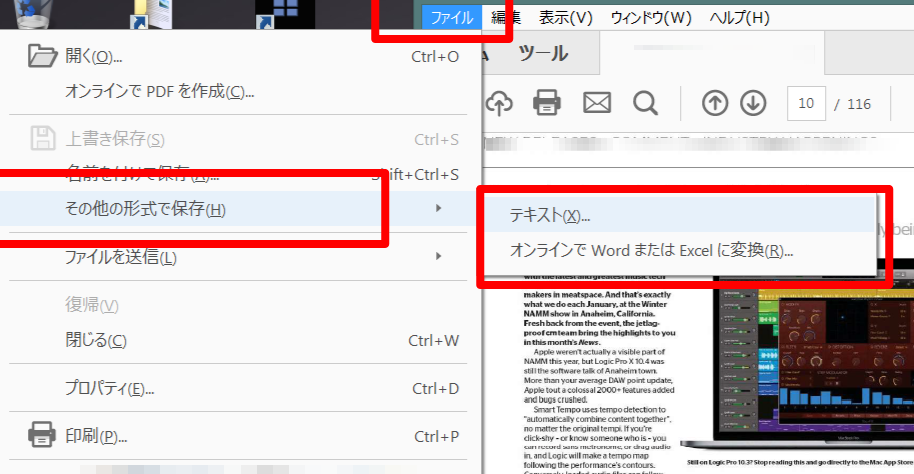The height and width of the screenshot is (474, 914).
Task: Open the 編集 menu
Action: point(505,17)
